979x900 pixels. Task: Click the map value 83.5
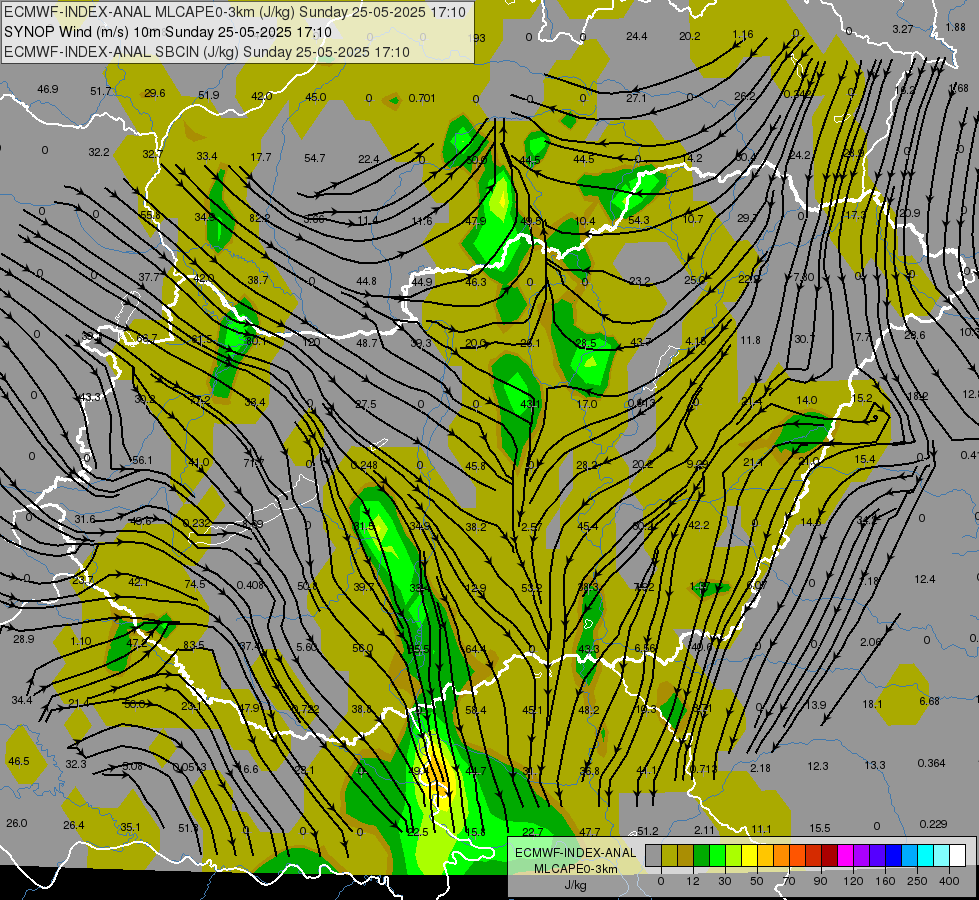click(194, 645)
